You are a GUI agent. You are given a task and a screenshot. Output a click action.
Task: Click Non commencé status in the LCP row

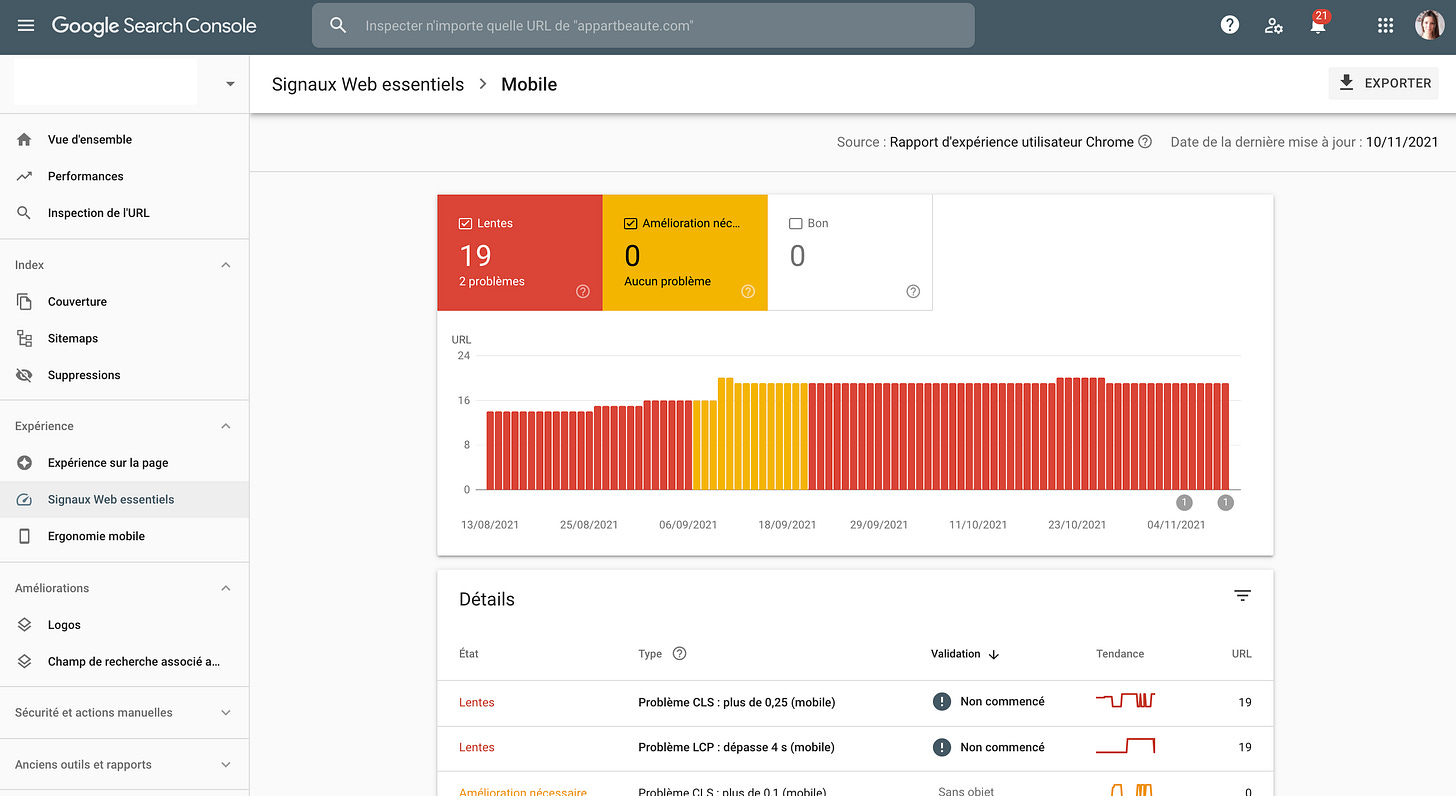click(988, 747)
